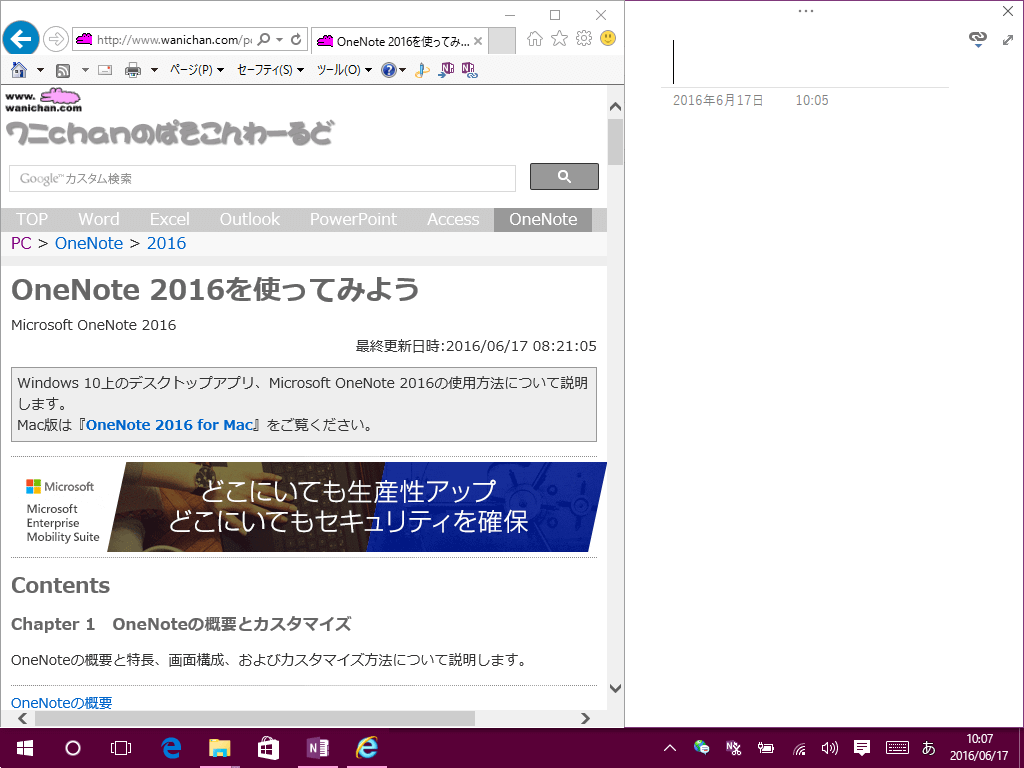Click the smiley feedback icon
The image size is (1024, 768).
click(608, 39)
